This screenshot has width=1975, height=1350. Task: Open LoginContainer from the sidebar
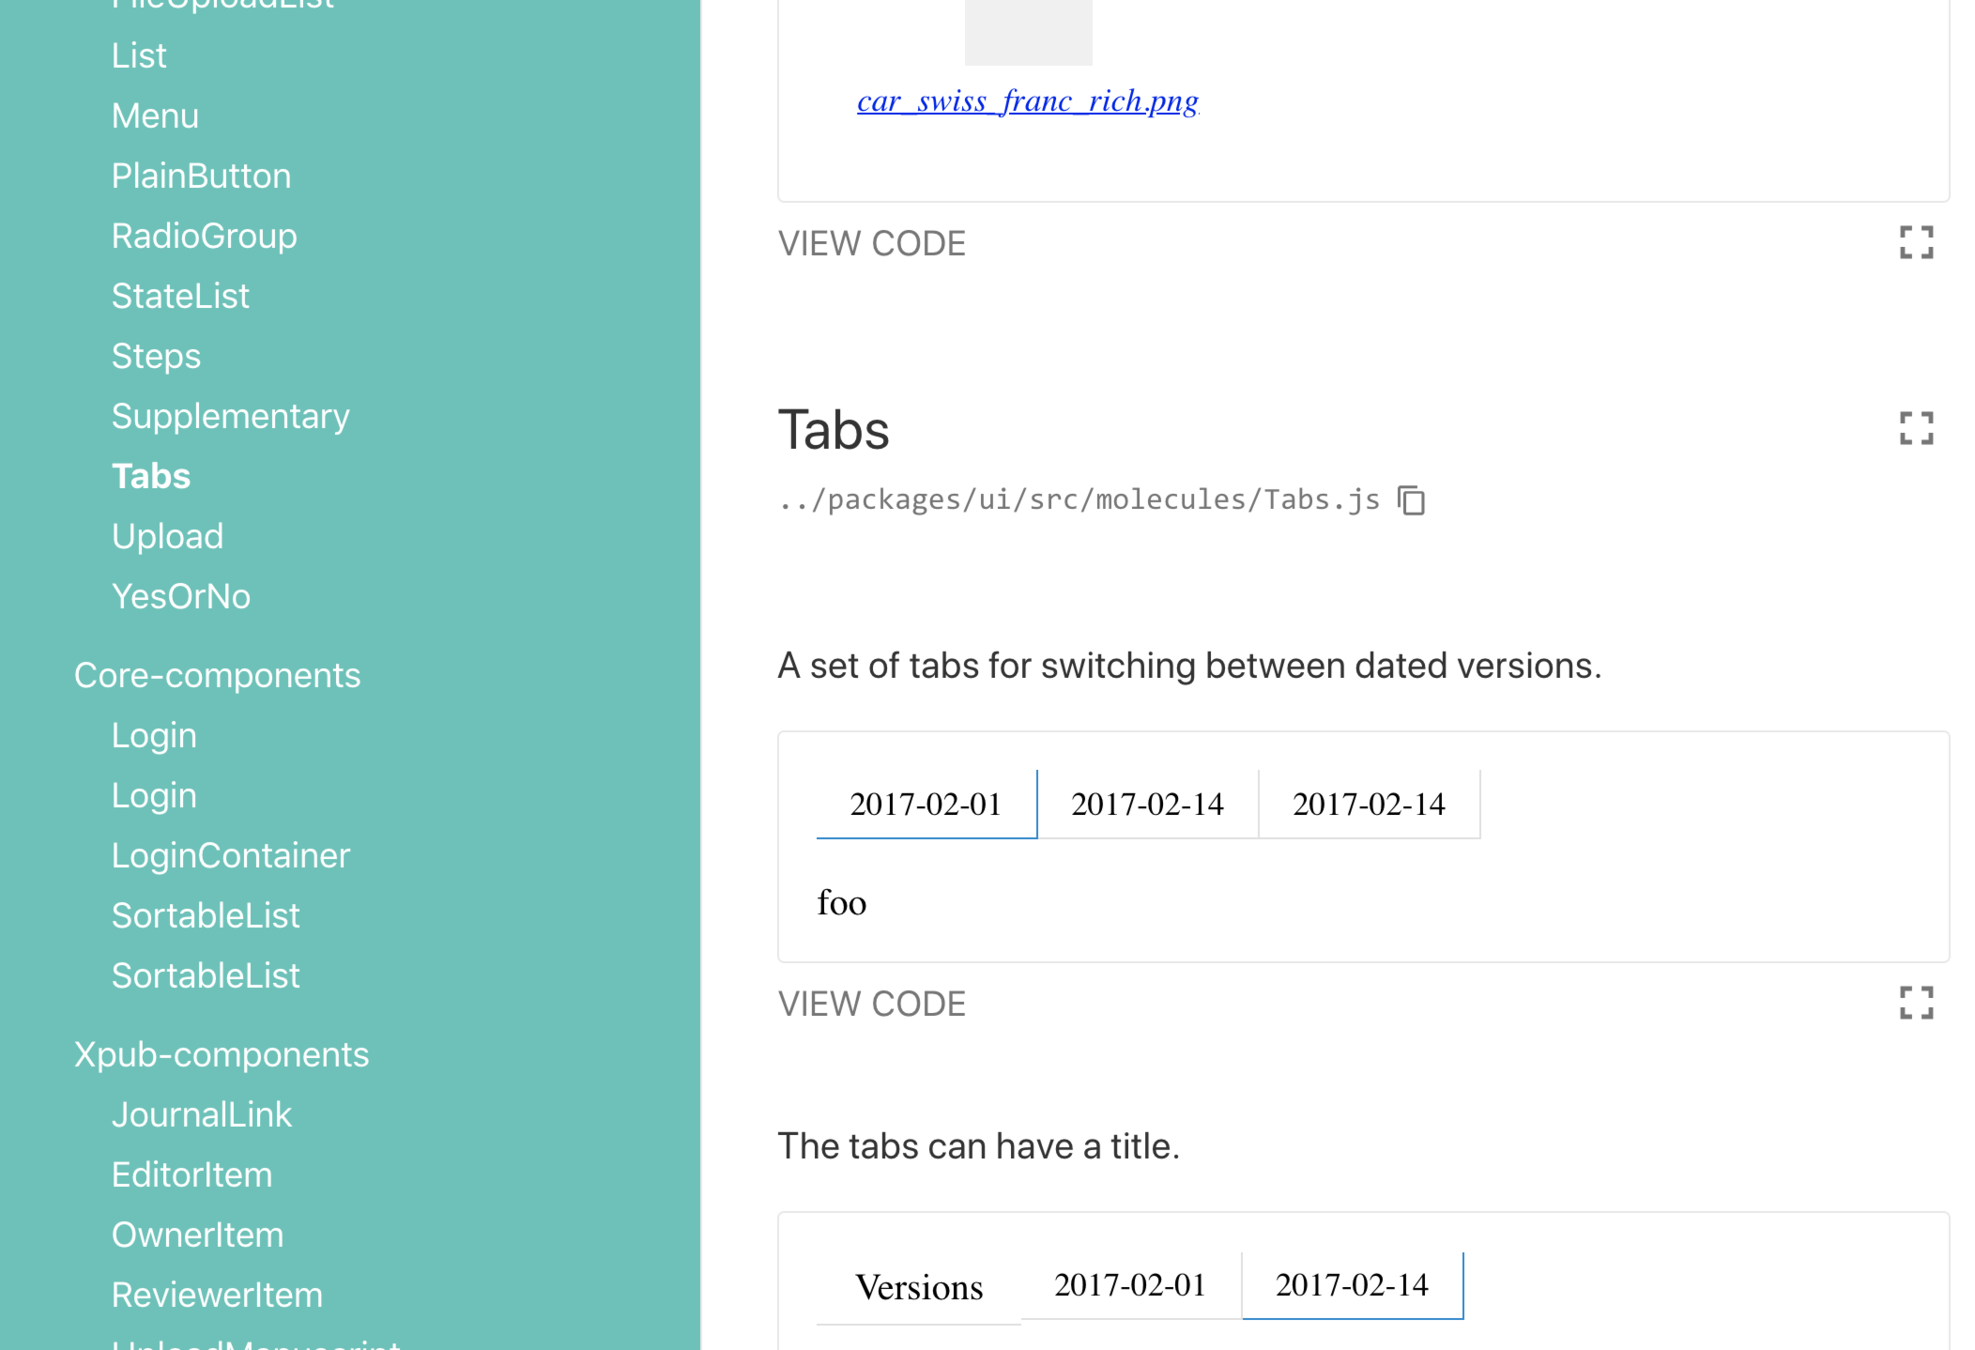(x=230, y=855)
